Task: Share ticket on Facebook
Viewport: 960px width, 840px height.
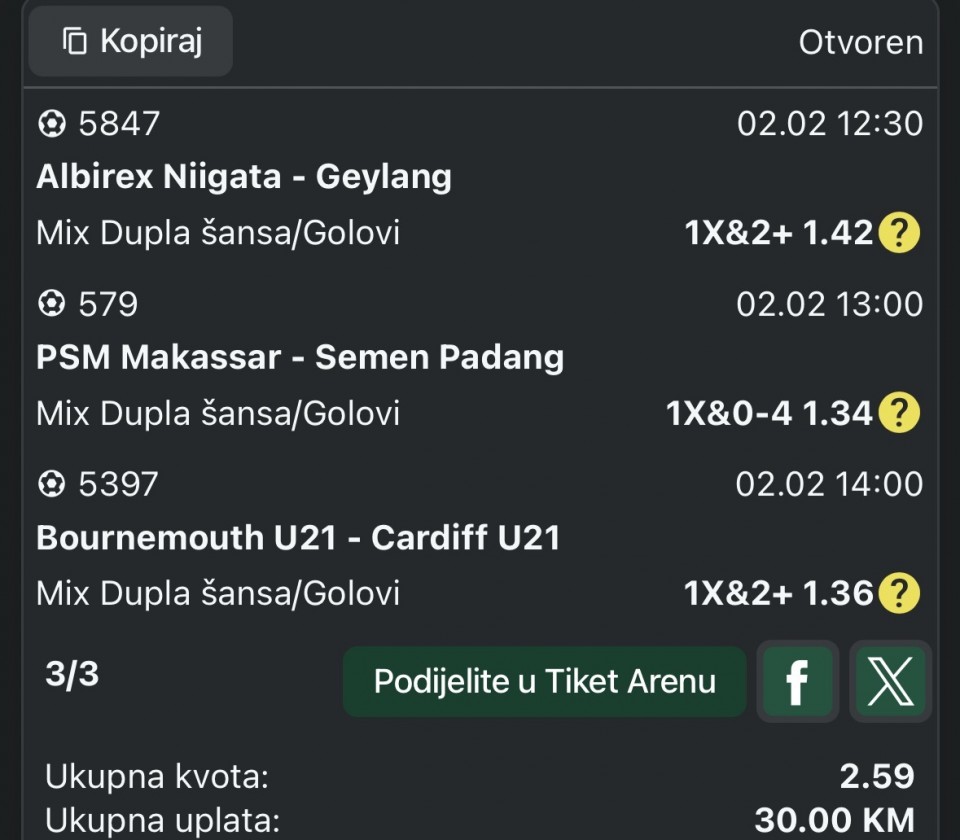Action: pos(797,682)
